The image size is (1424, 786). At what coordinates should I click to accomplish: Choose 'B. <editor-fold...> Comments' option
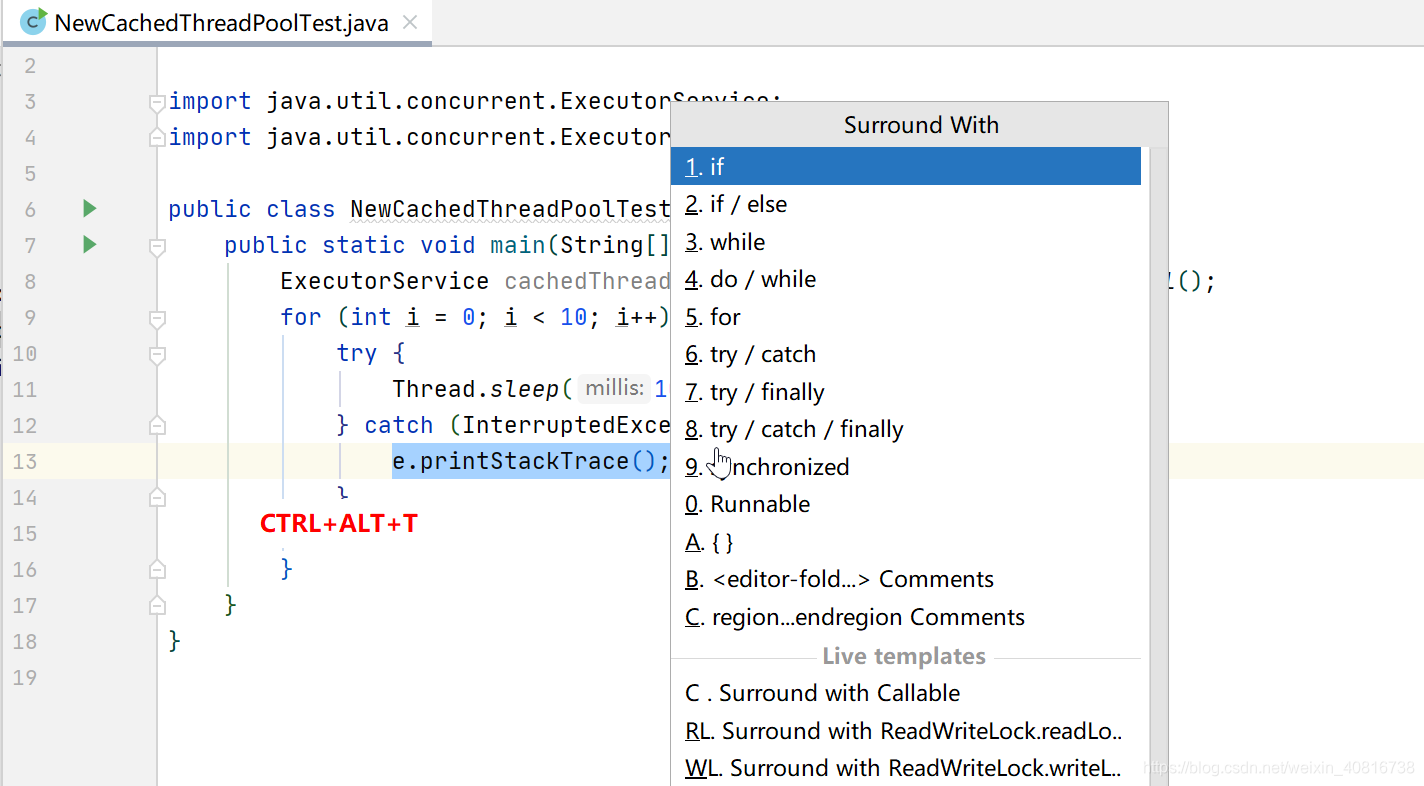click(x=906, y=579)
